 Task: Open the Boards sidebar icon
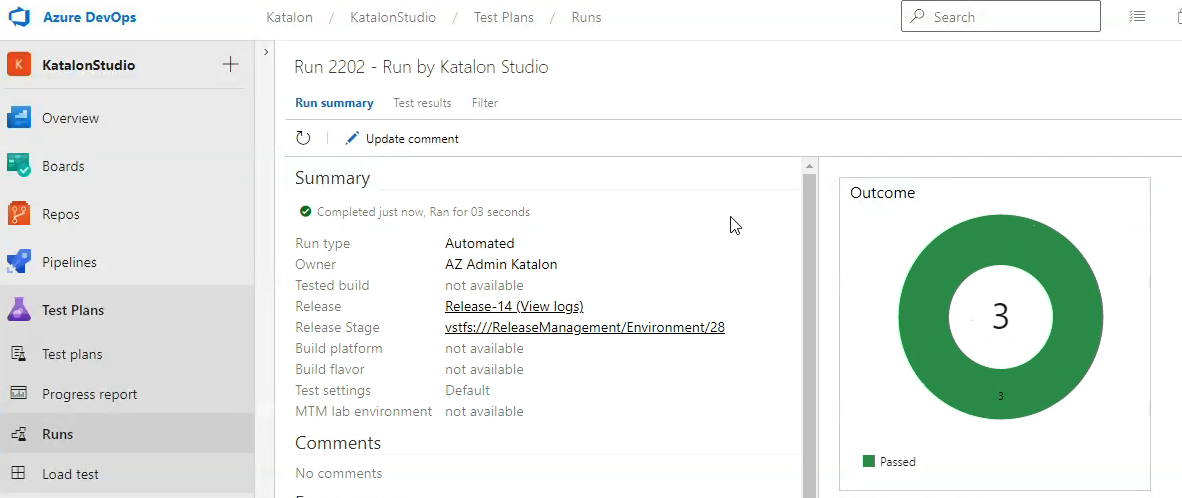19,166
